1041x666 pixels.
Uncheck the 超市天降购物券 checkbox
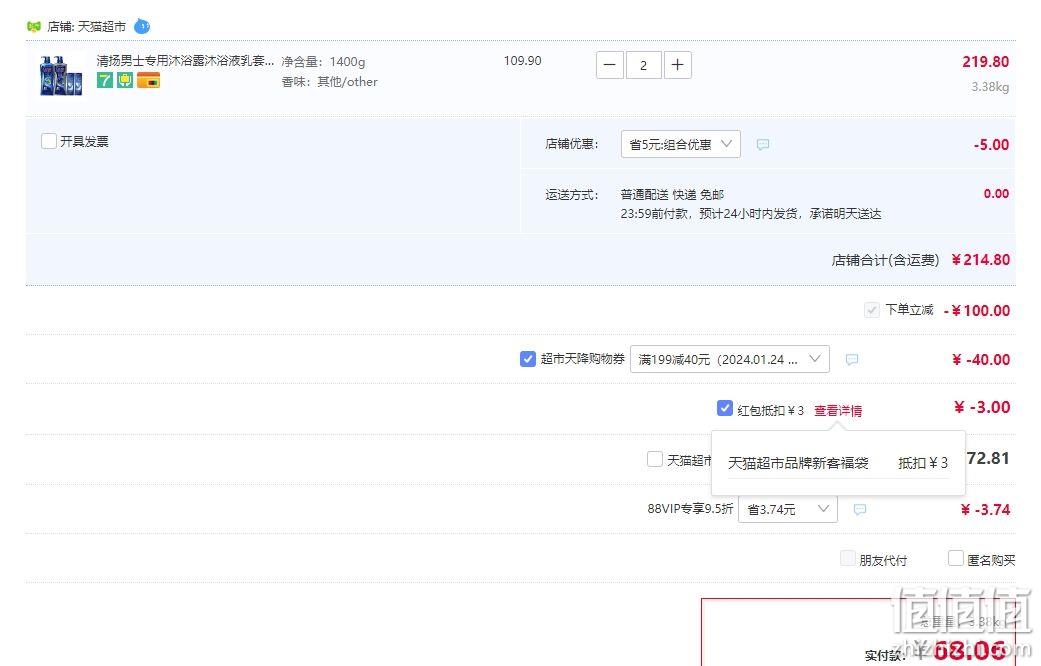[528, 359]
